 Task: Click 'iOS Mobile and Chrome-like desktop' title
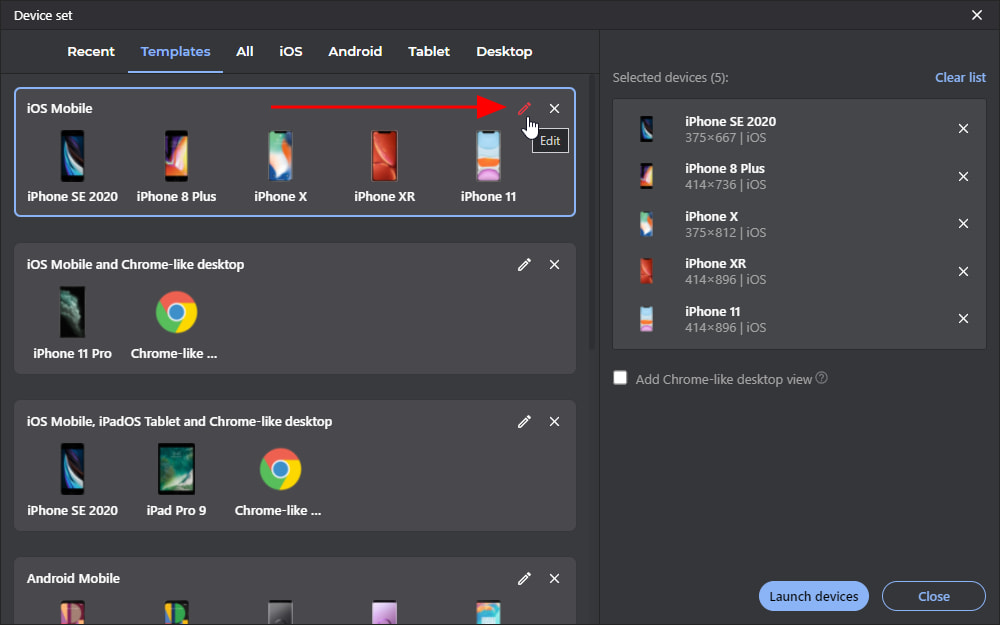(135, 265)
